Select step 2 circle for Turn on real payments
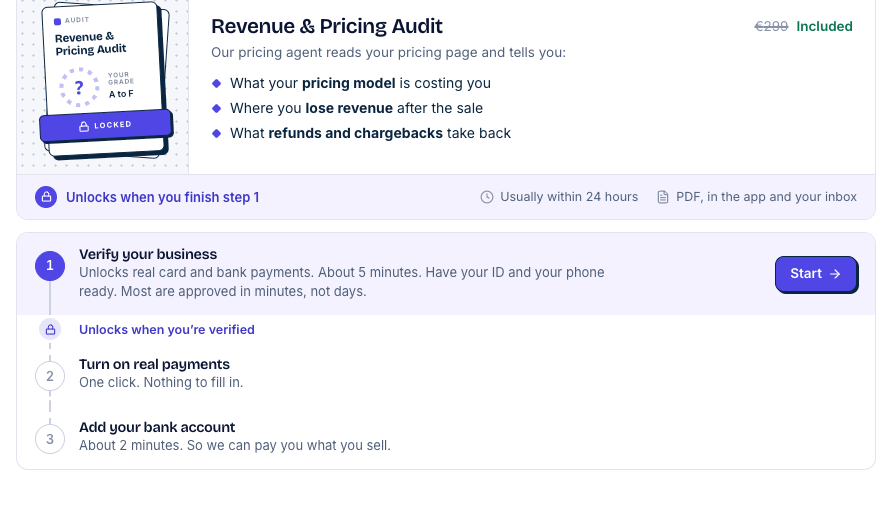Screen dimensions: 892x532 tap(50, 376)
